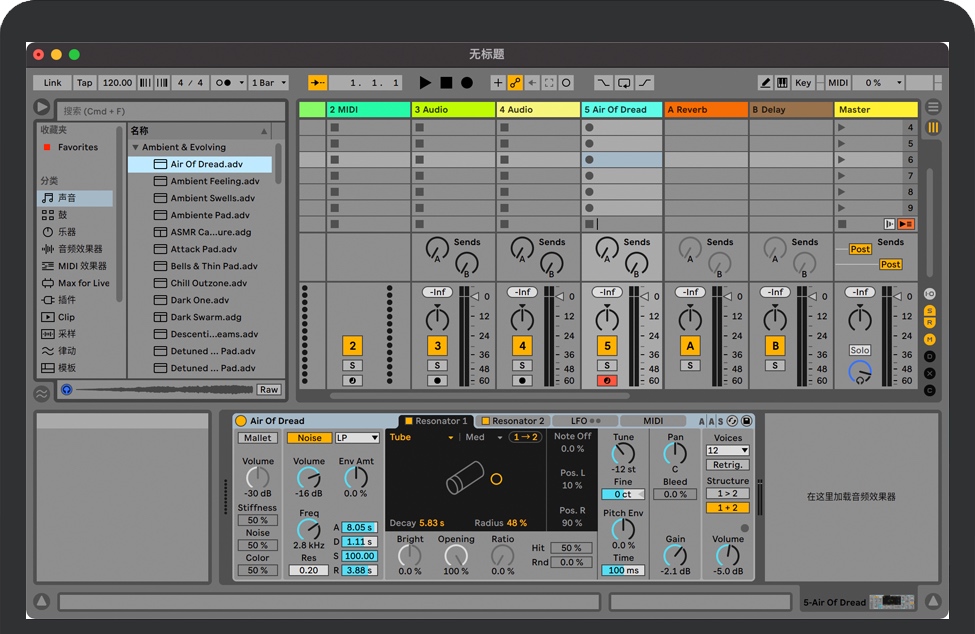Click the Hot-Swap icon on the Air Of Dread device
This screenshot has width=975, height=634.
coord(732,421)
